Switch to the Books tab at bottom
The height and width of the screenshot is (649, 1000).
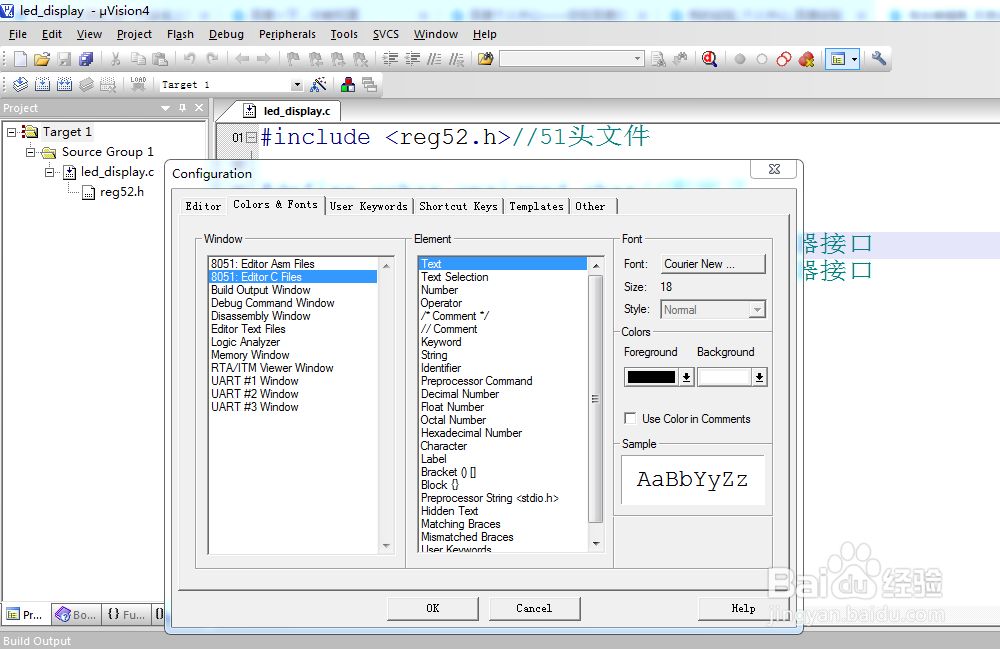pos(75,615)
